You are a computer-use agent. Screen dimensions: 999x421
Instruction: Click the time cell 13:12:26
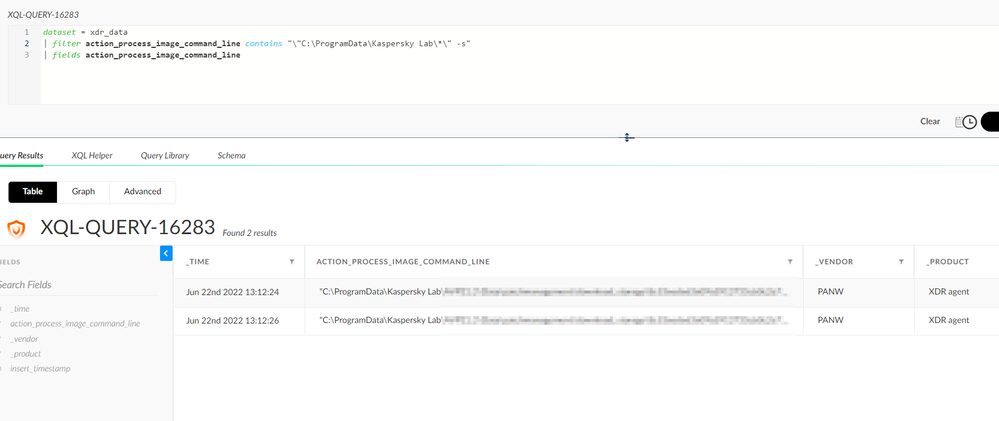(233, 320)
